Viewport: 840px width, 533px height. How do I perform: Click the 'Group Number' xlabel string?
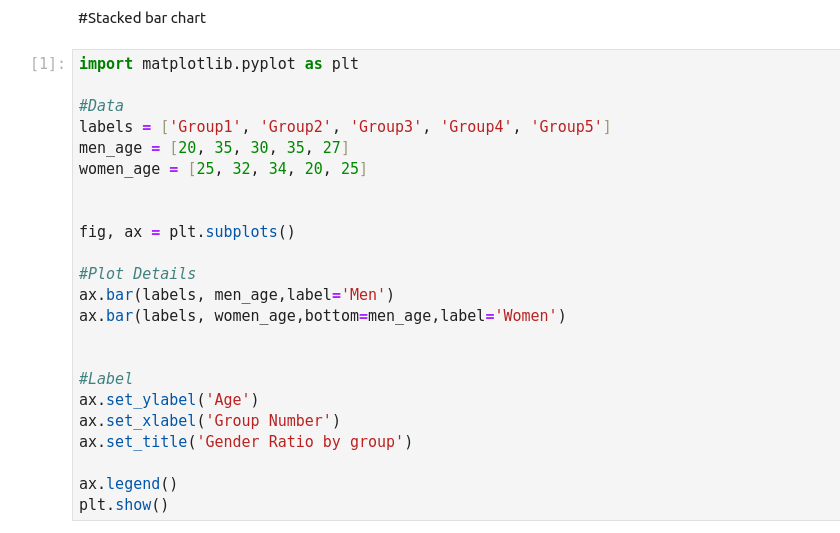tap(268, 421)
